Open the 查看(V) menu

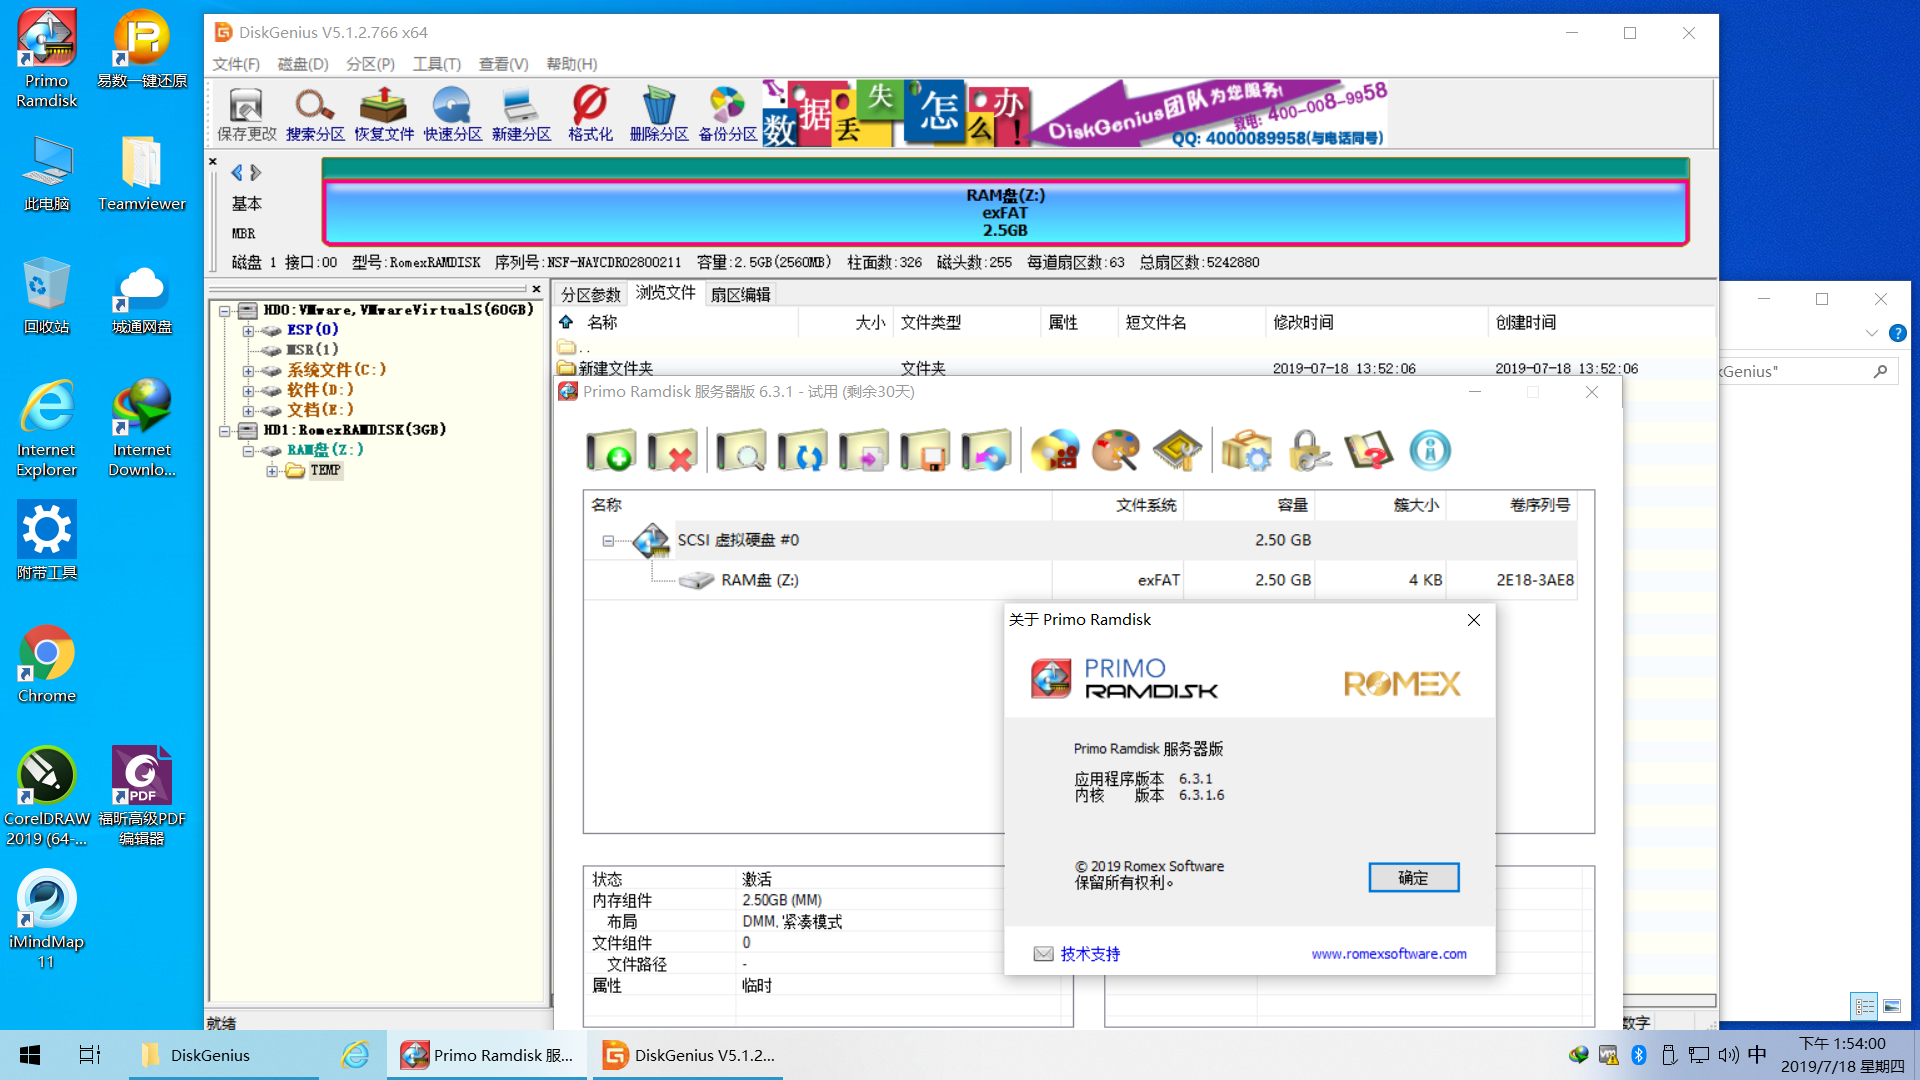point(503,64)
